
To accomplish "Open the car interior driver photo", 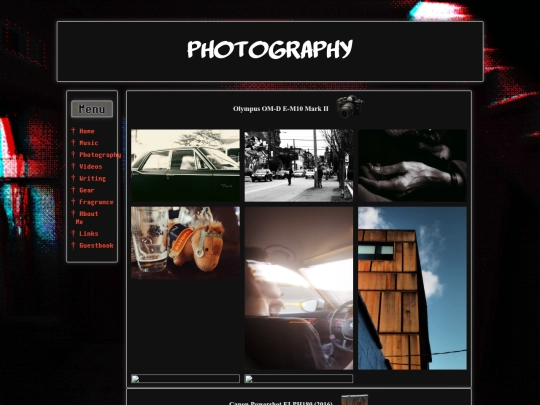I will [x=299, y=288].
